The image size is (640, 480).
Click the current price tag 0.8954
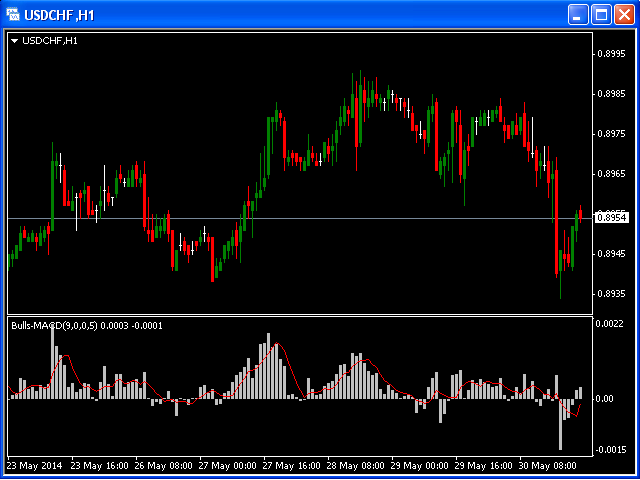611,218
